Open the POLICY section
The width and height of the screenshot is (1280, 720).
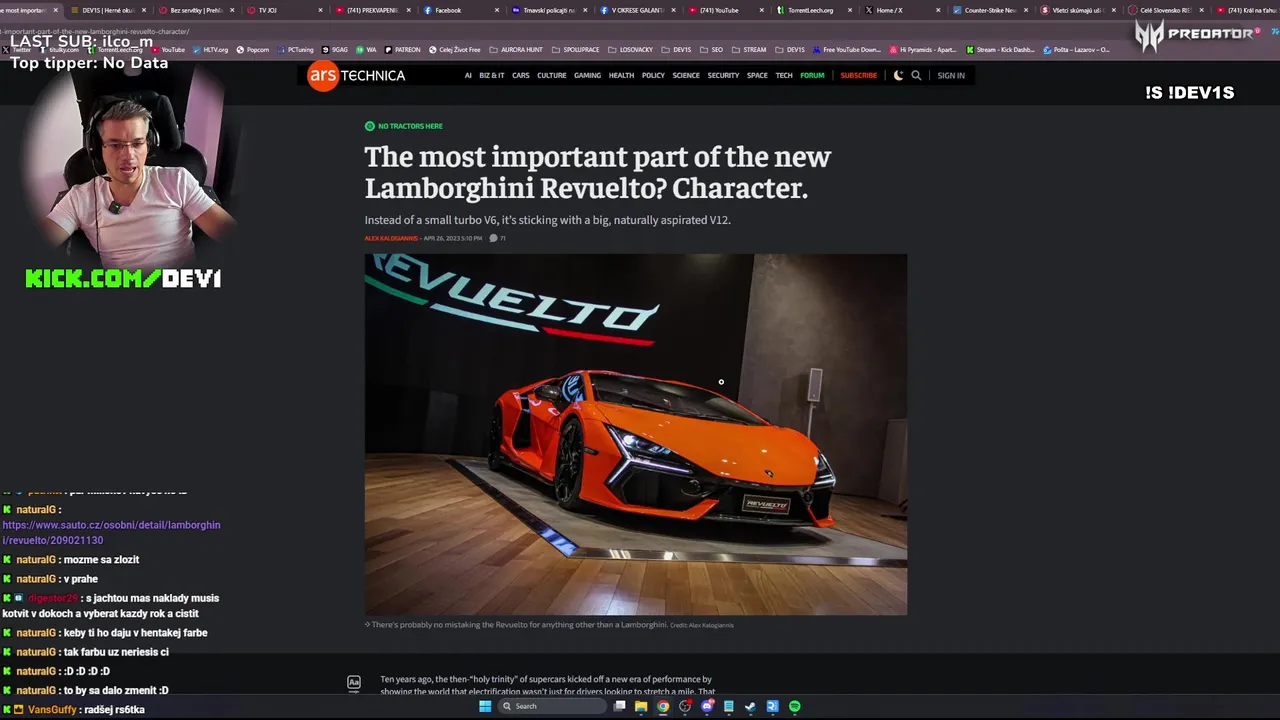pyautogui.click(x=653, y=75)
